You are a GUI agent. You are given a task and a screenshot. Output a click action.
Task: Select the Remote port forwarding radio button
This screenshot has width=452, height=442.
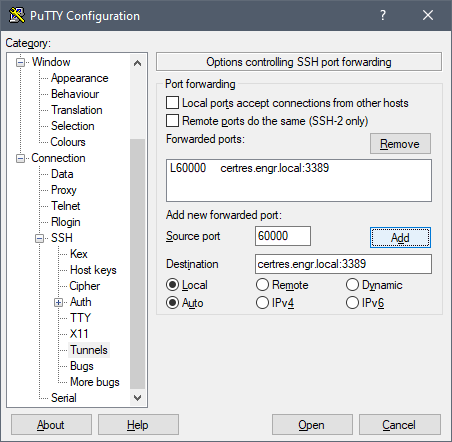(x=262, y=285)
